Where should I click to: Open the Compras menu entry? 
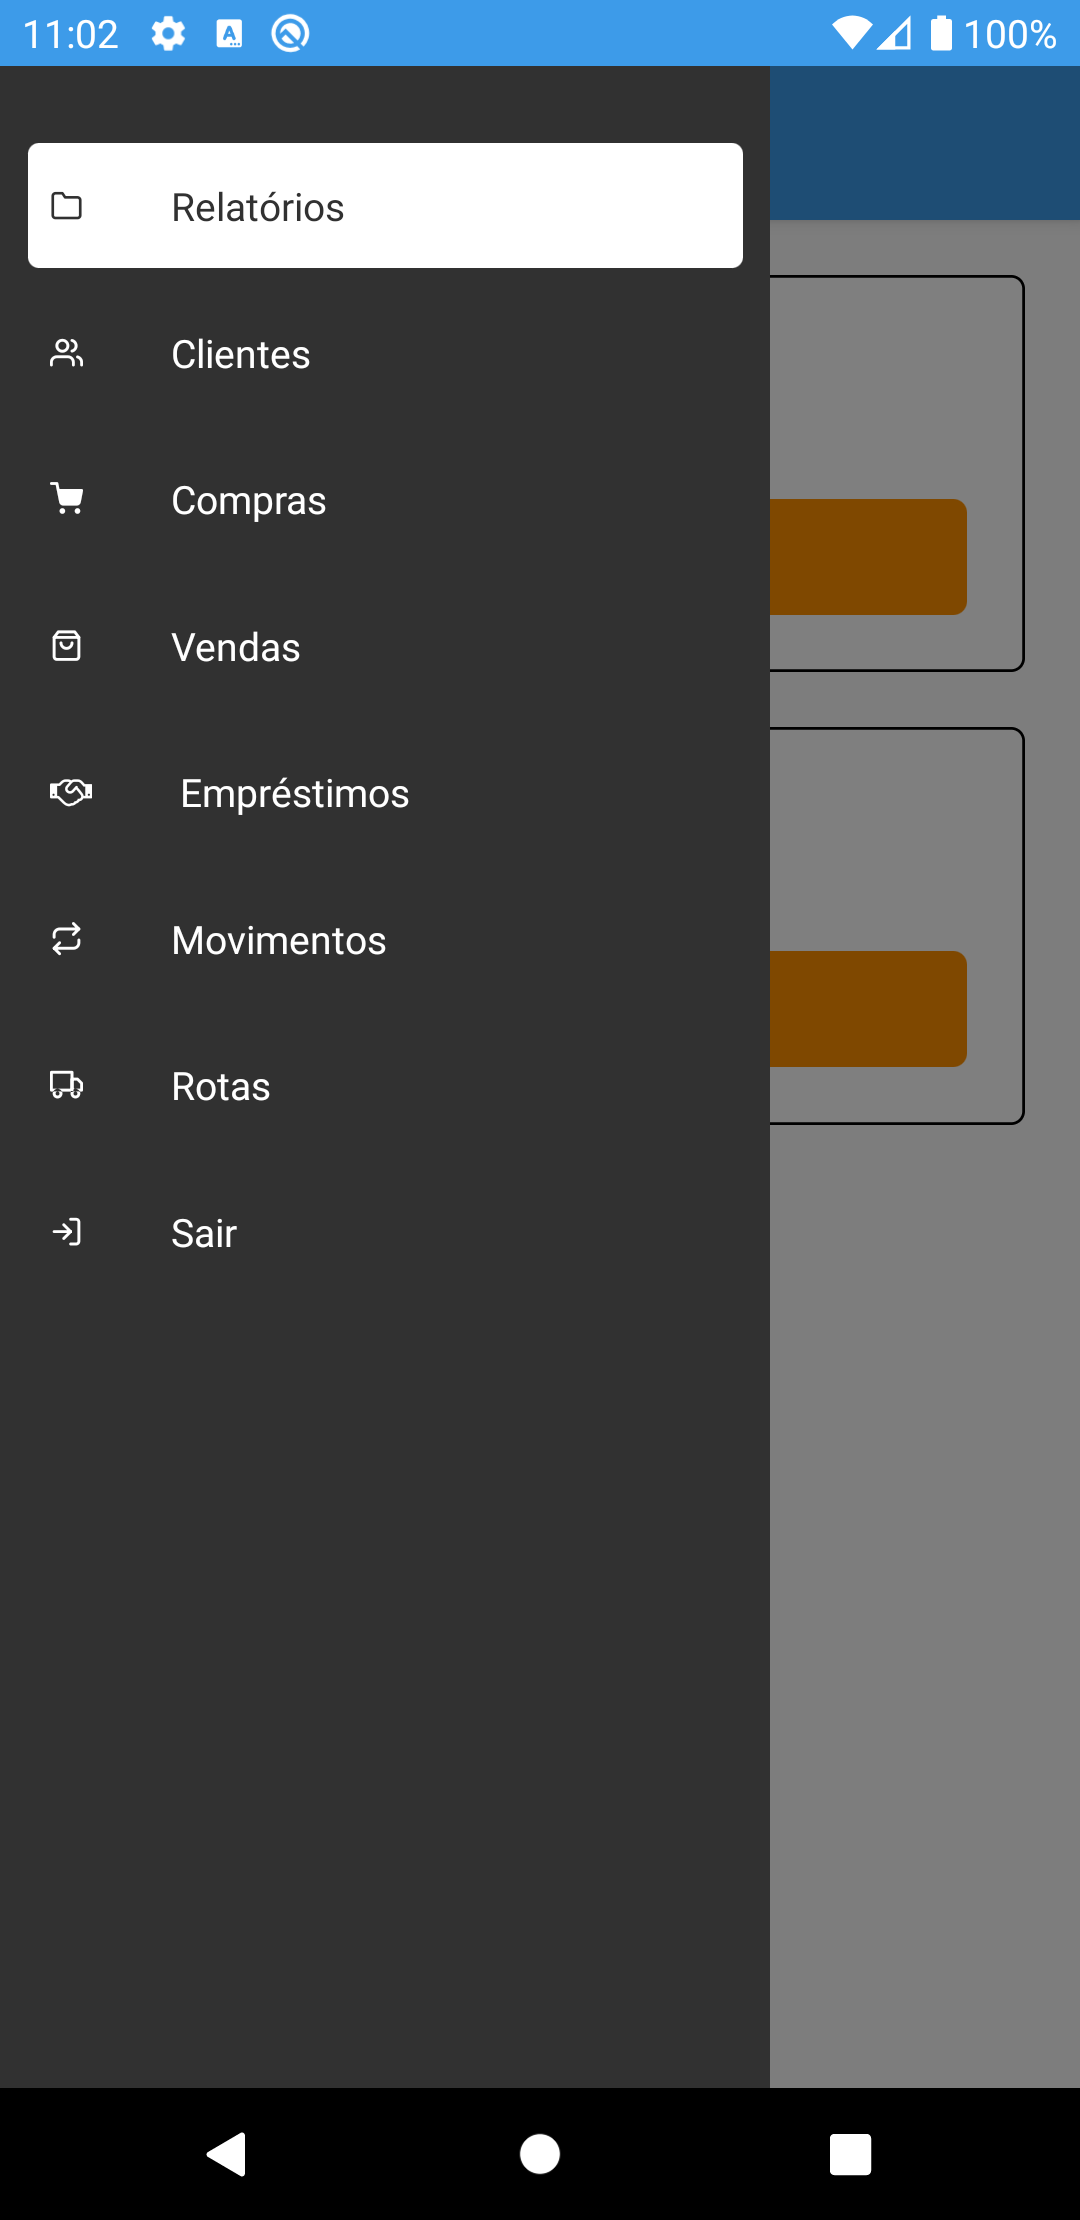385,500
